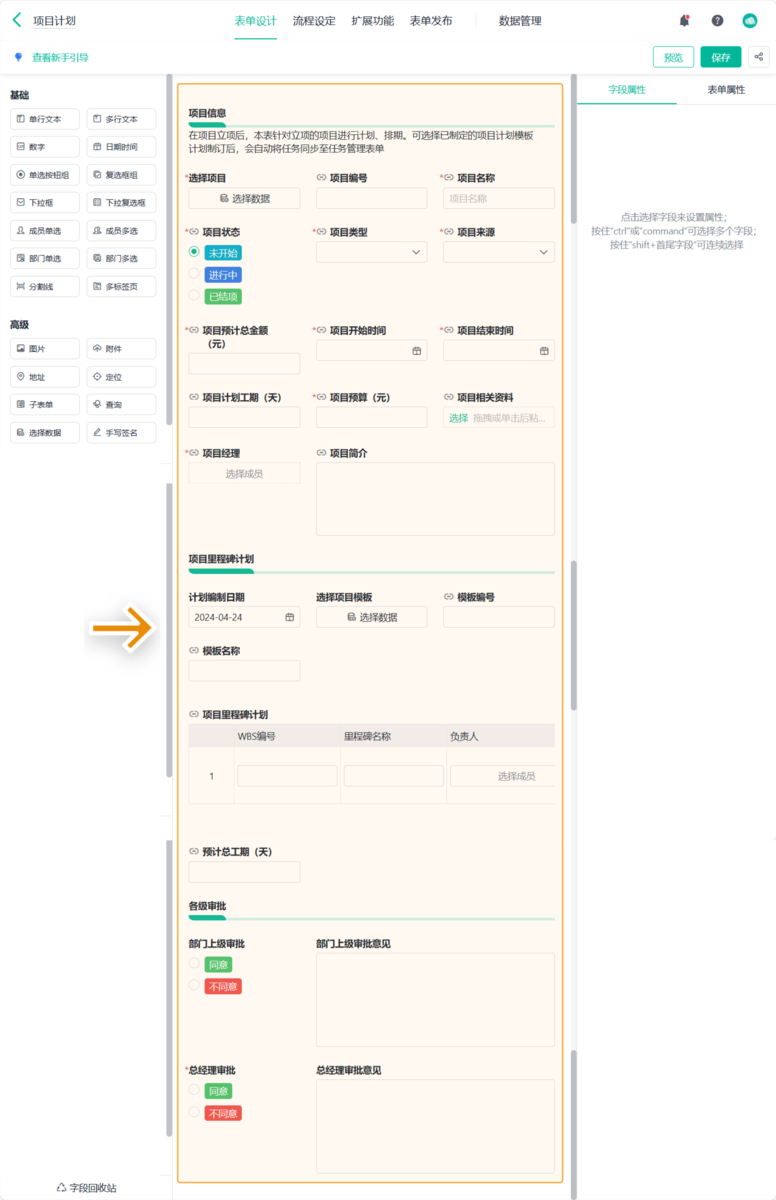
Task: Add a 复选框组 field
Action: coord(121,175)
